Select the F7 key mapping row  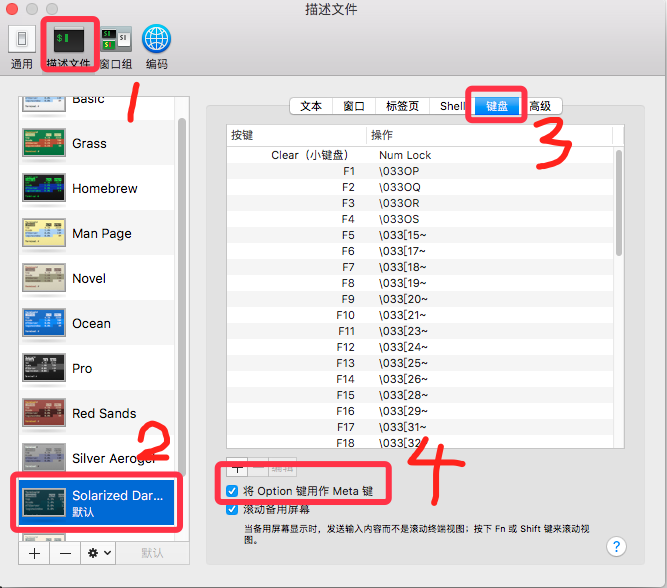pos(420,267)
